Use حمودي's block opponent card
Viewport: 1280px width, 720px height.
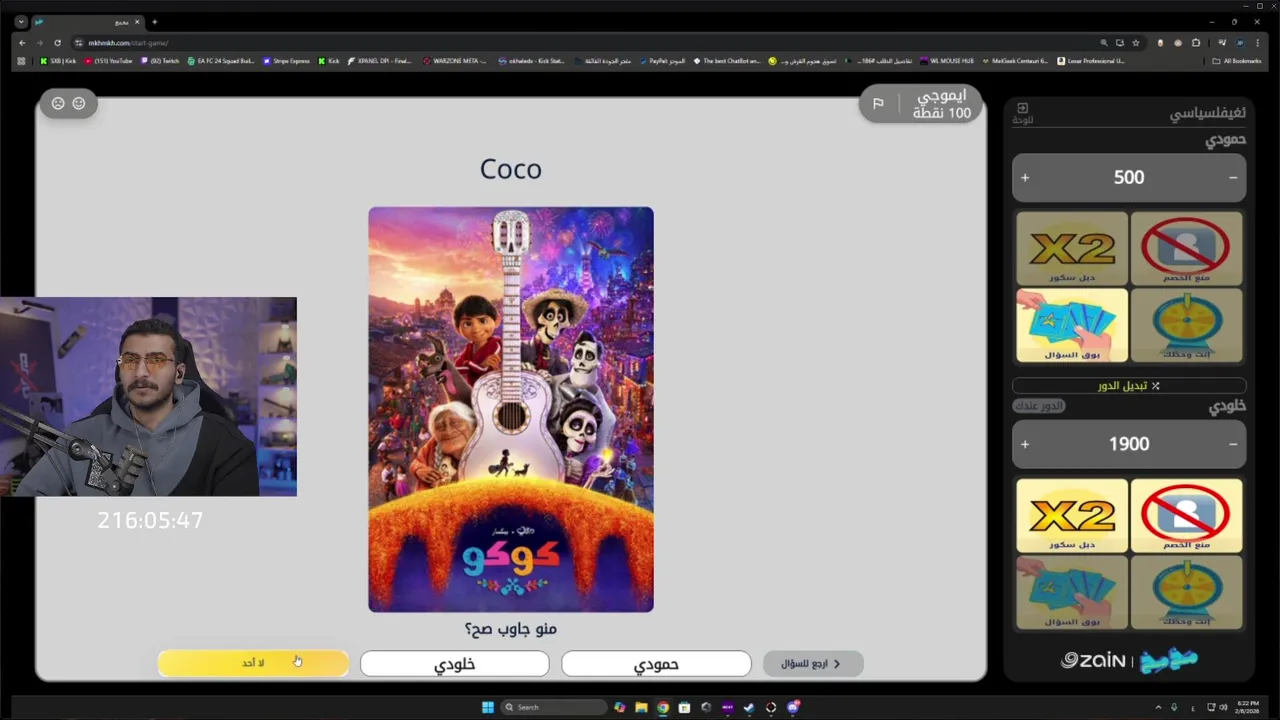coord(1186,247)
